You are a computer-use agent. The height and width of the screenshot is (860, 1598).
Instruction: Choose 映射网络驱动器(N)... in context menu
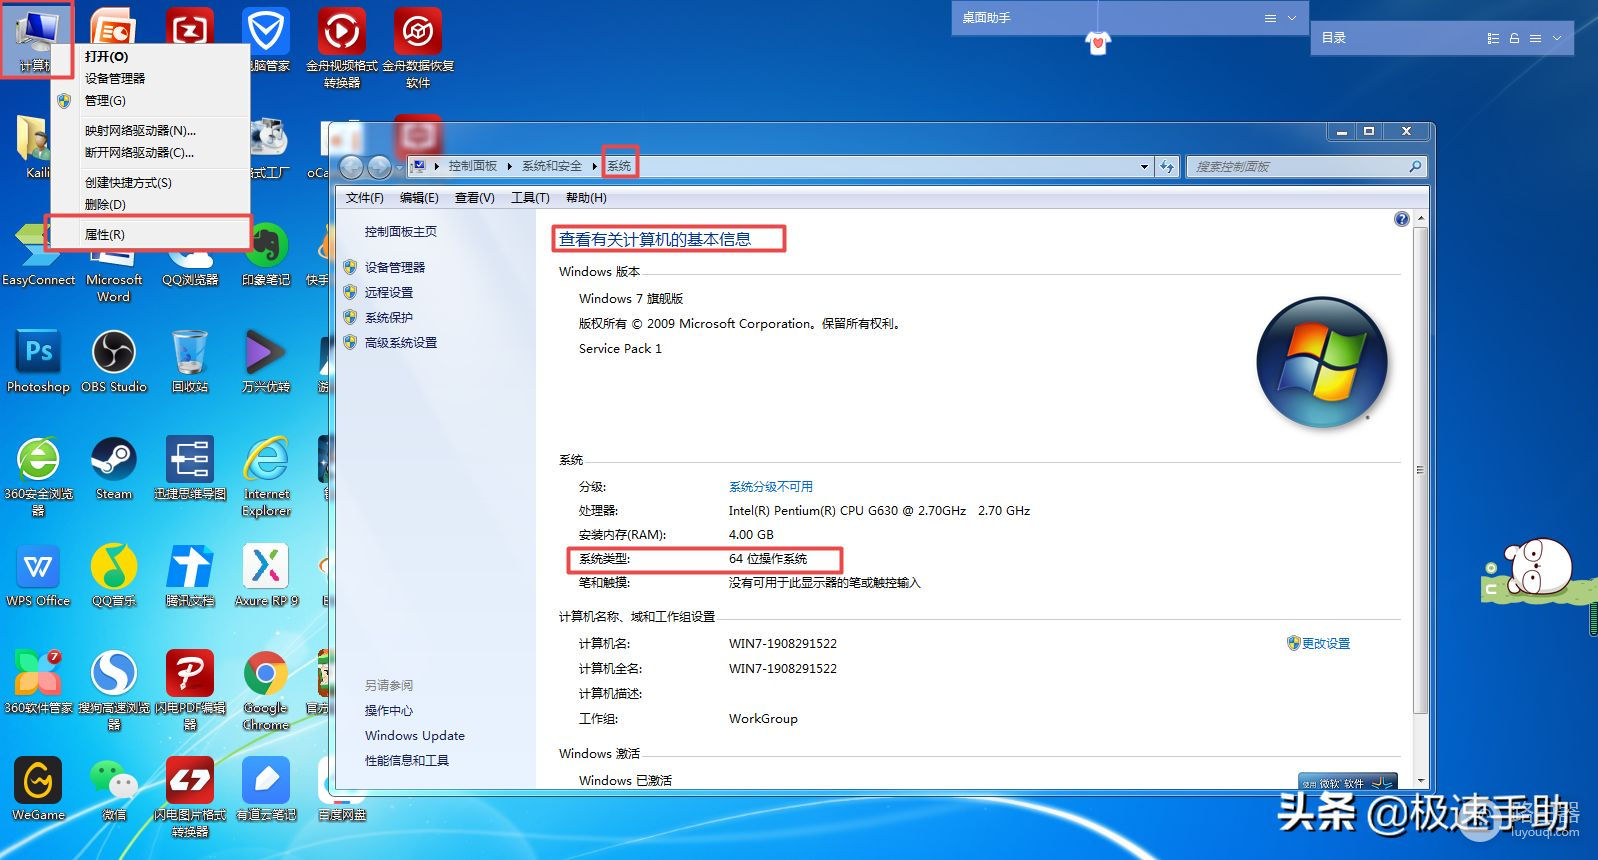click(151, 130)
